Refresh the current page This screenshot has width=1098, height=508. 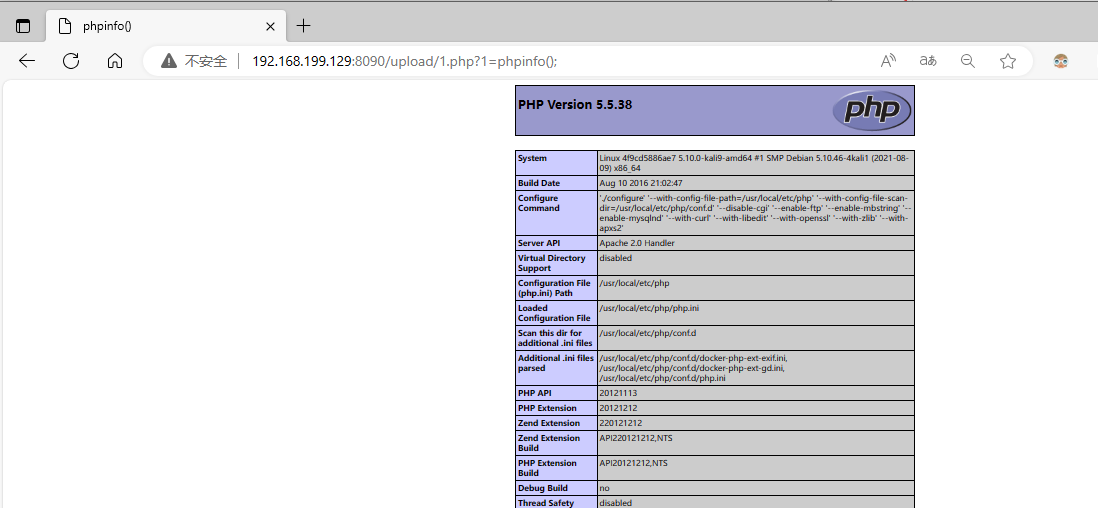coord(71,61)
